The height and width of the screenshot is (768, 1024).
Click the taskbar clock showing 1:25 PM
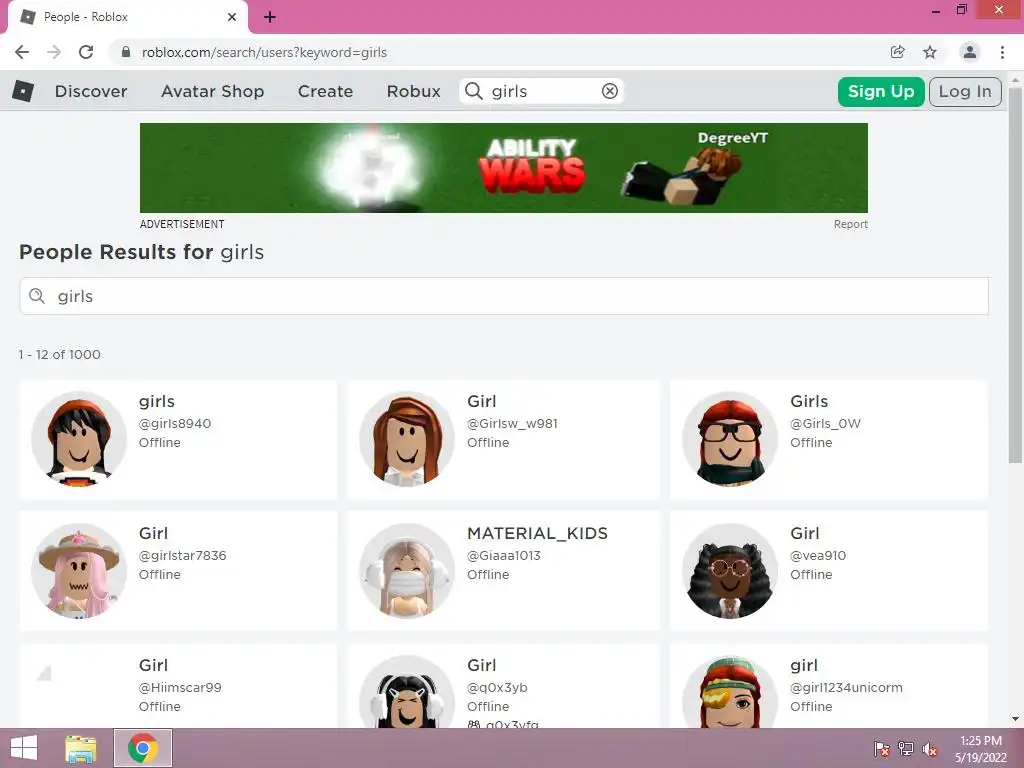click(x=981, y=741)
